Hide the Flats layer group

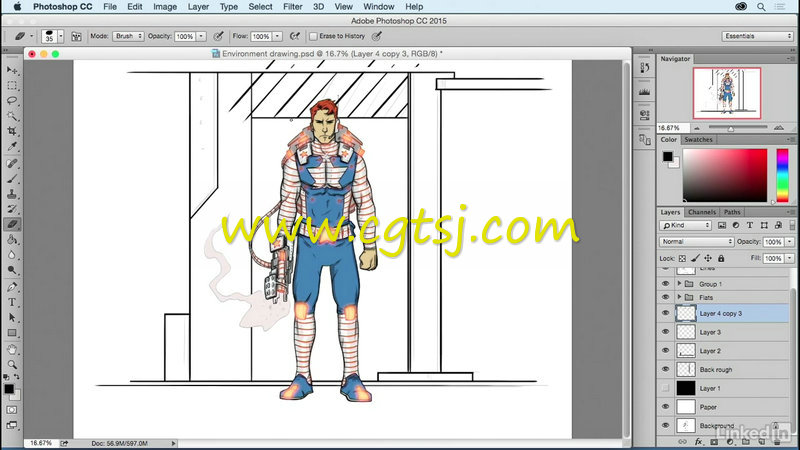tap(665, 297)
